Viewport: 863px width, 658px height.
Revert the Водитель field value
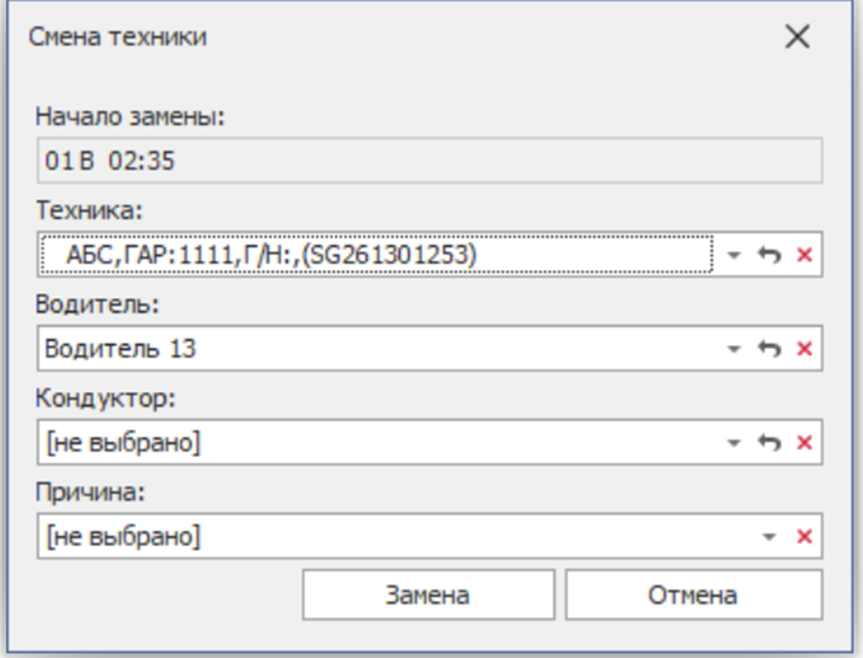[768, 349]
